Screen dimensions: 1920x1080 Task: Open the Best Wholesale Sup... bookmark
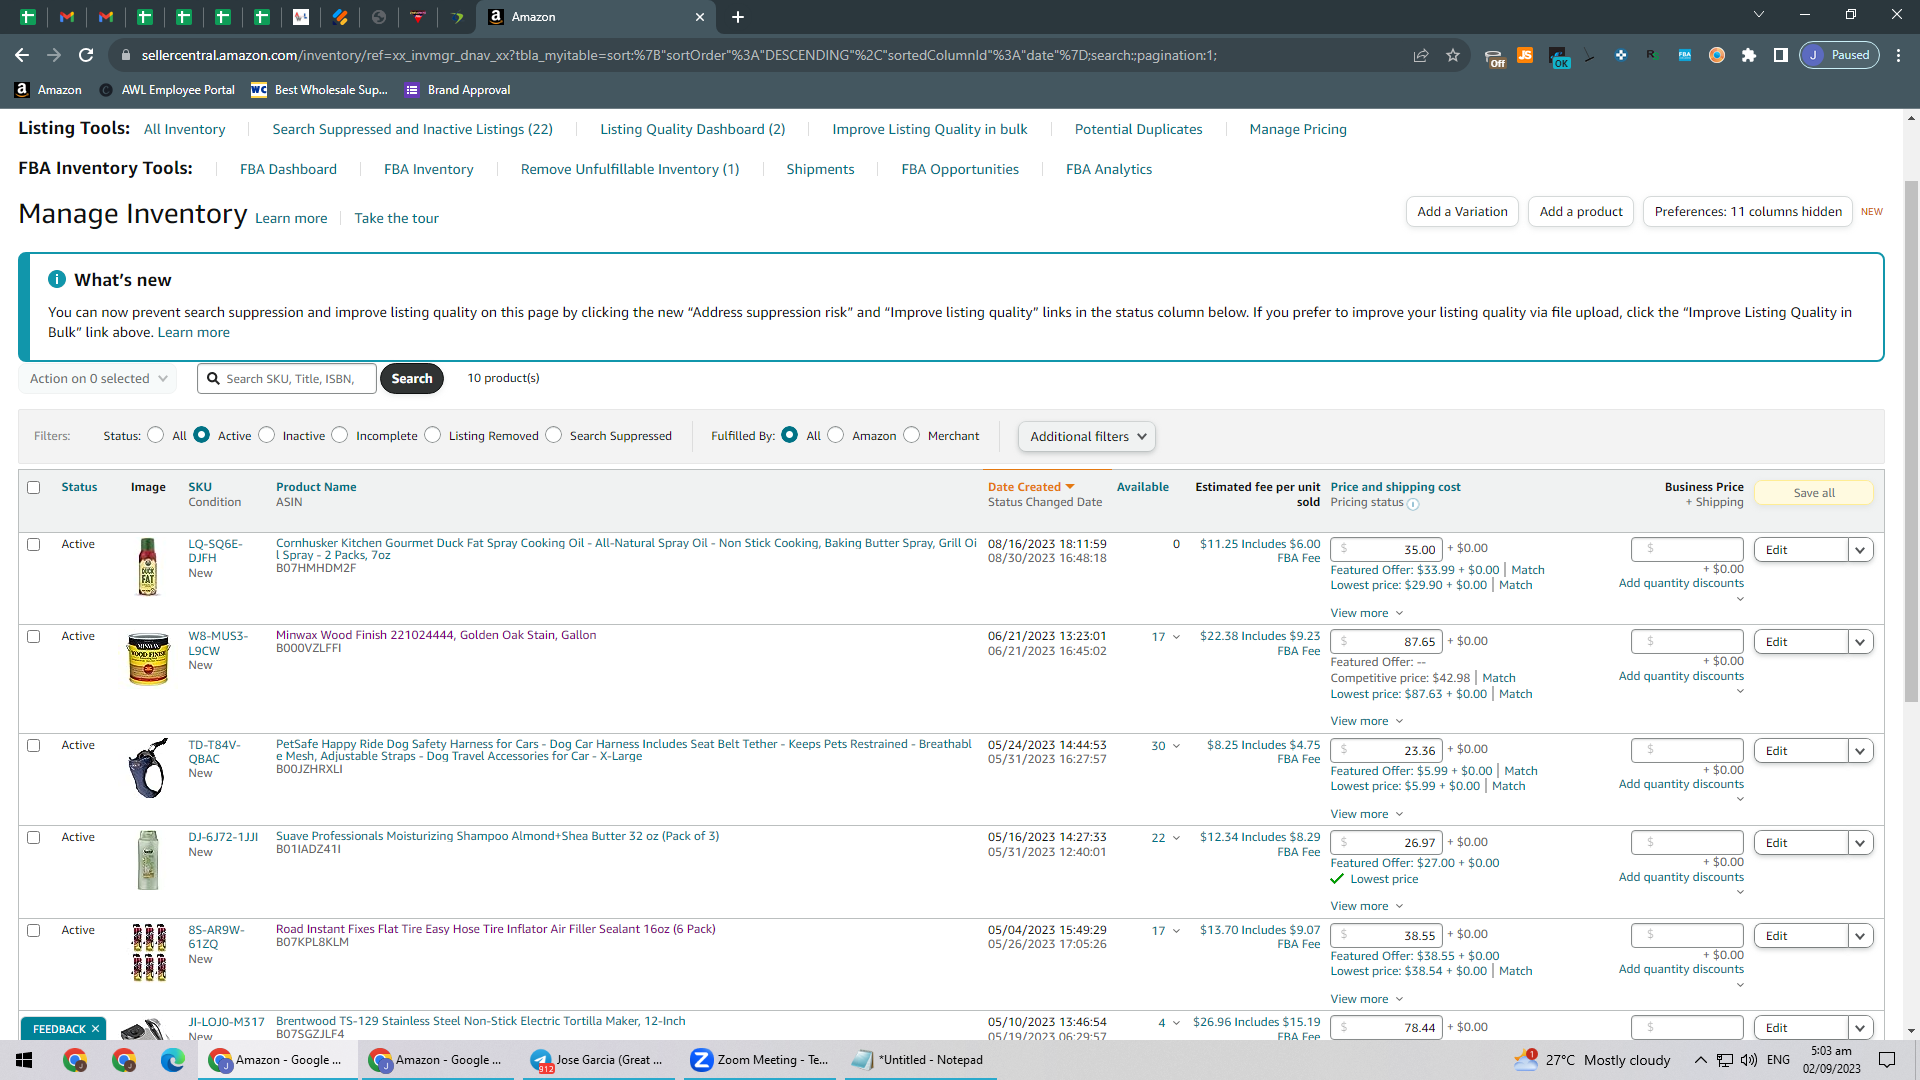pos(319,90)
